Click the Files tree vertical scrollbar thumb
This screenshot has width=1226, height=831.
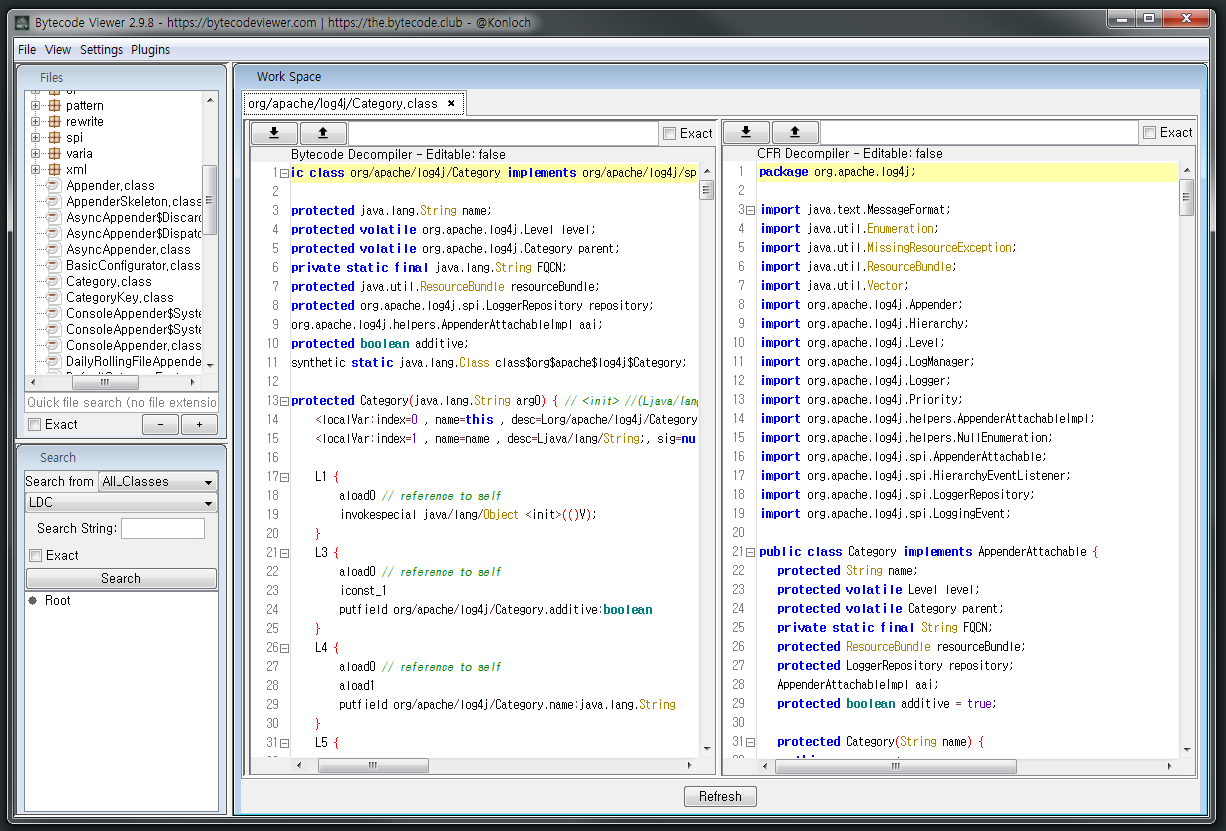point(209,200)
